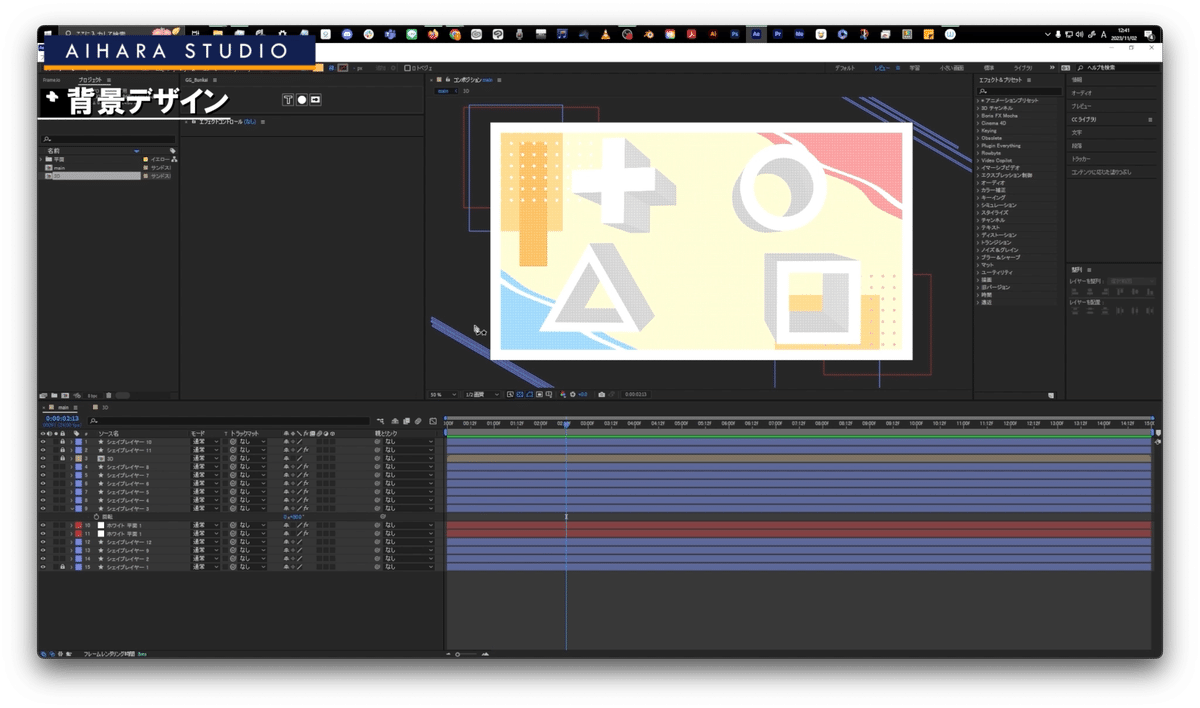Click the new folder icon in project panel

point(54,395)
